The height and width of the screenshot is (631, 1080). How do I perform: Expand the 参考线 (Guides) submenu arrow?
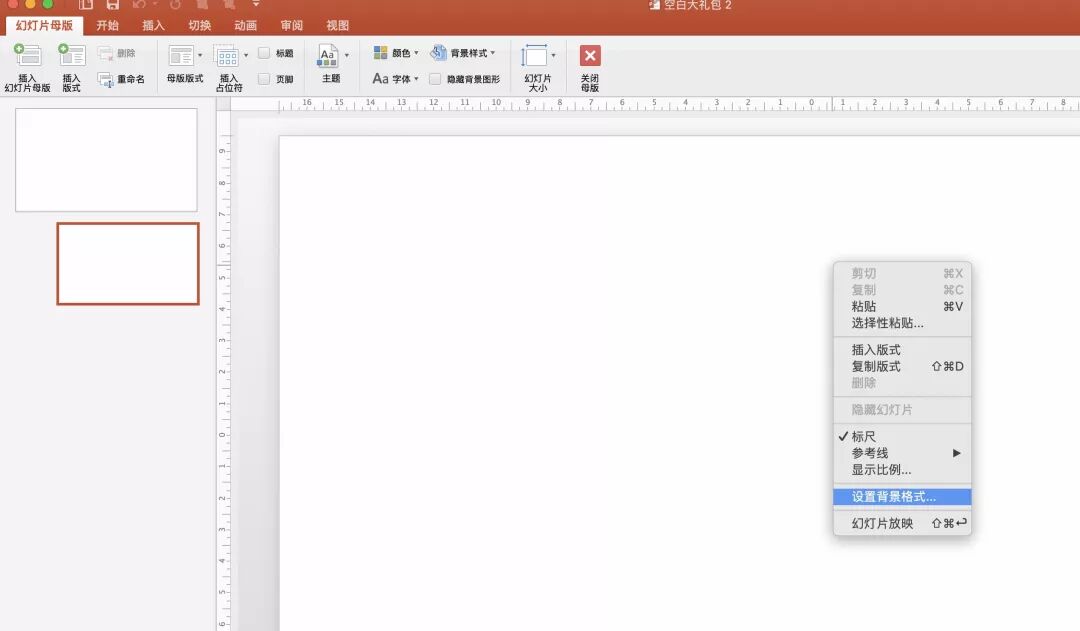point(957,453)
